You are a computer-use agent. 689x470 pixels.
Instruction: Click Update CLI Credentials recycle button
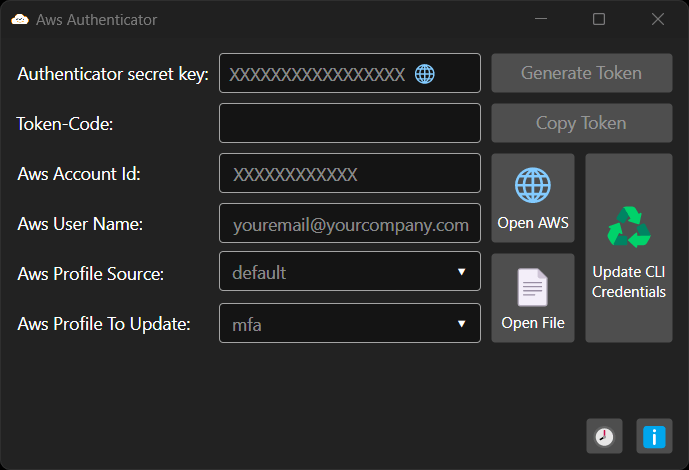point(629,248)
